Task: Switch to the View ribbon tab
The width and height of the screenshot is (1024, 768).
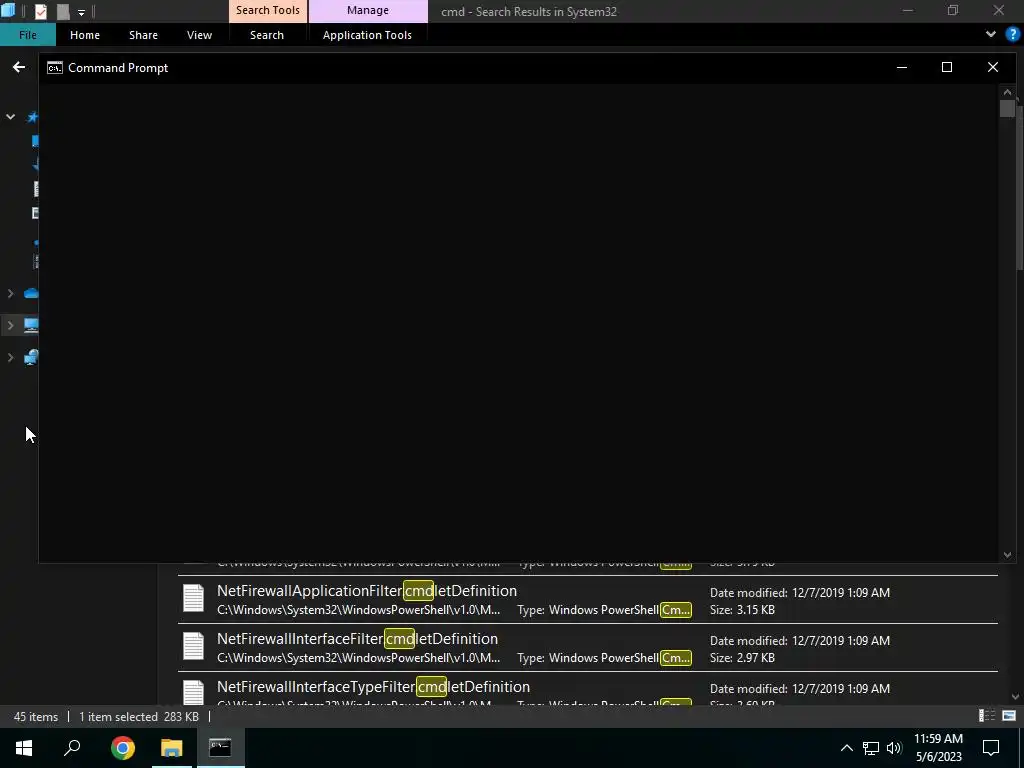Action: tap(199, 35)
